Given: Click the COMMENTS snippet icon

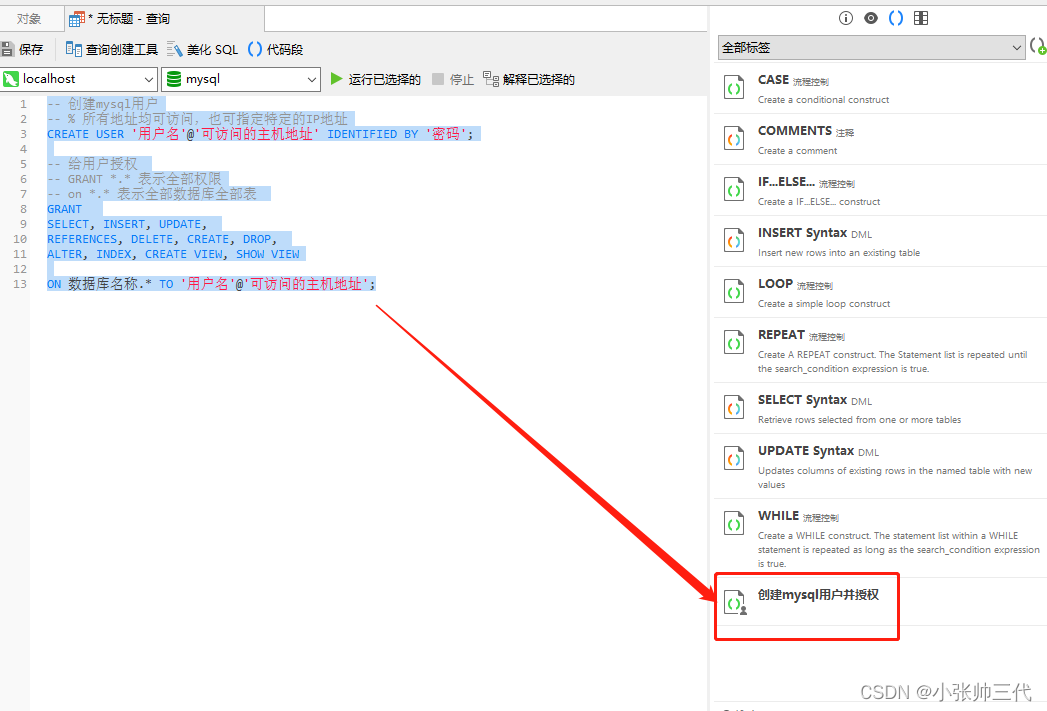Looking at the screenshot, I should pyautogui.click(x=734, y=139).
